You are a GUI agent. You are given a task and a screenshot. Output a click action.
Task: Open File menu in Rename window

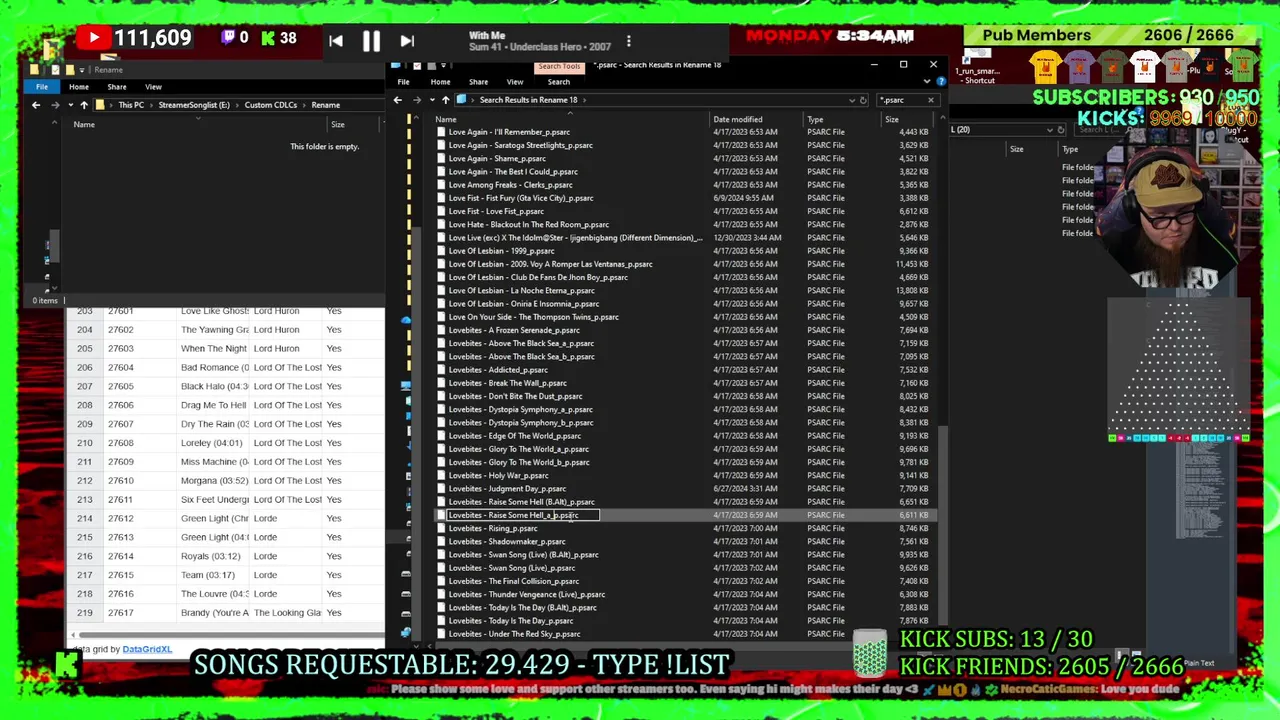pyautogui.click(x=42, y=87)
